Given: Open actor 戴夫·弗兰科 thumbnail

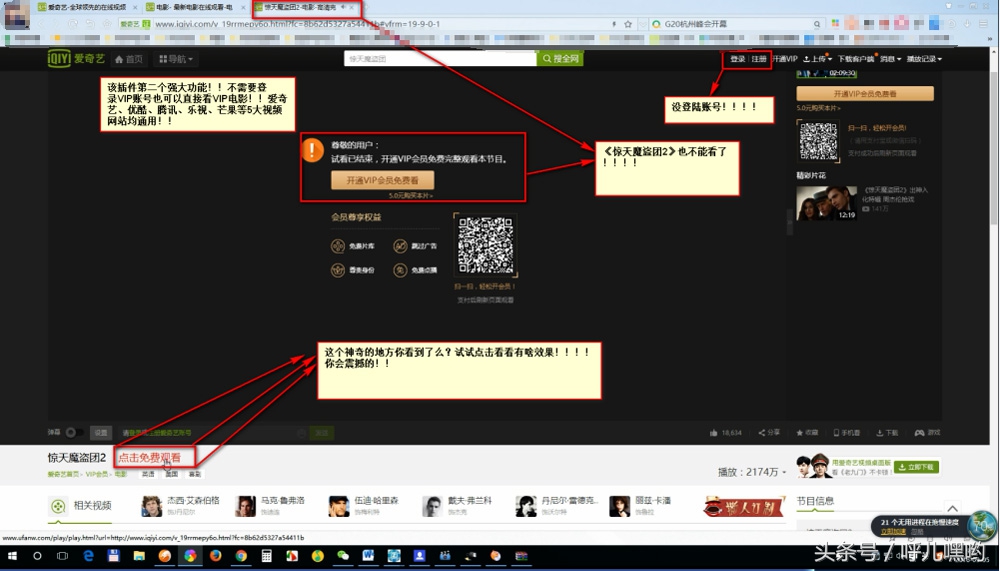Looking at the screenshot, I should tap(432, 506).
